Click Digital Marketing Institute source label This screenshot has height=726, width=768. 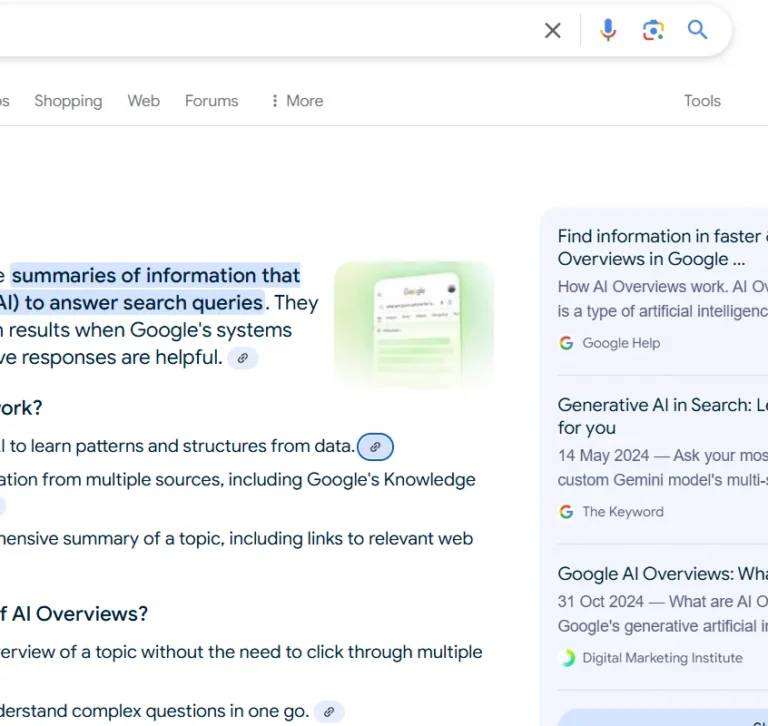pyautogui.click(x=662, y=657)
